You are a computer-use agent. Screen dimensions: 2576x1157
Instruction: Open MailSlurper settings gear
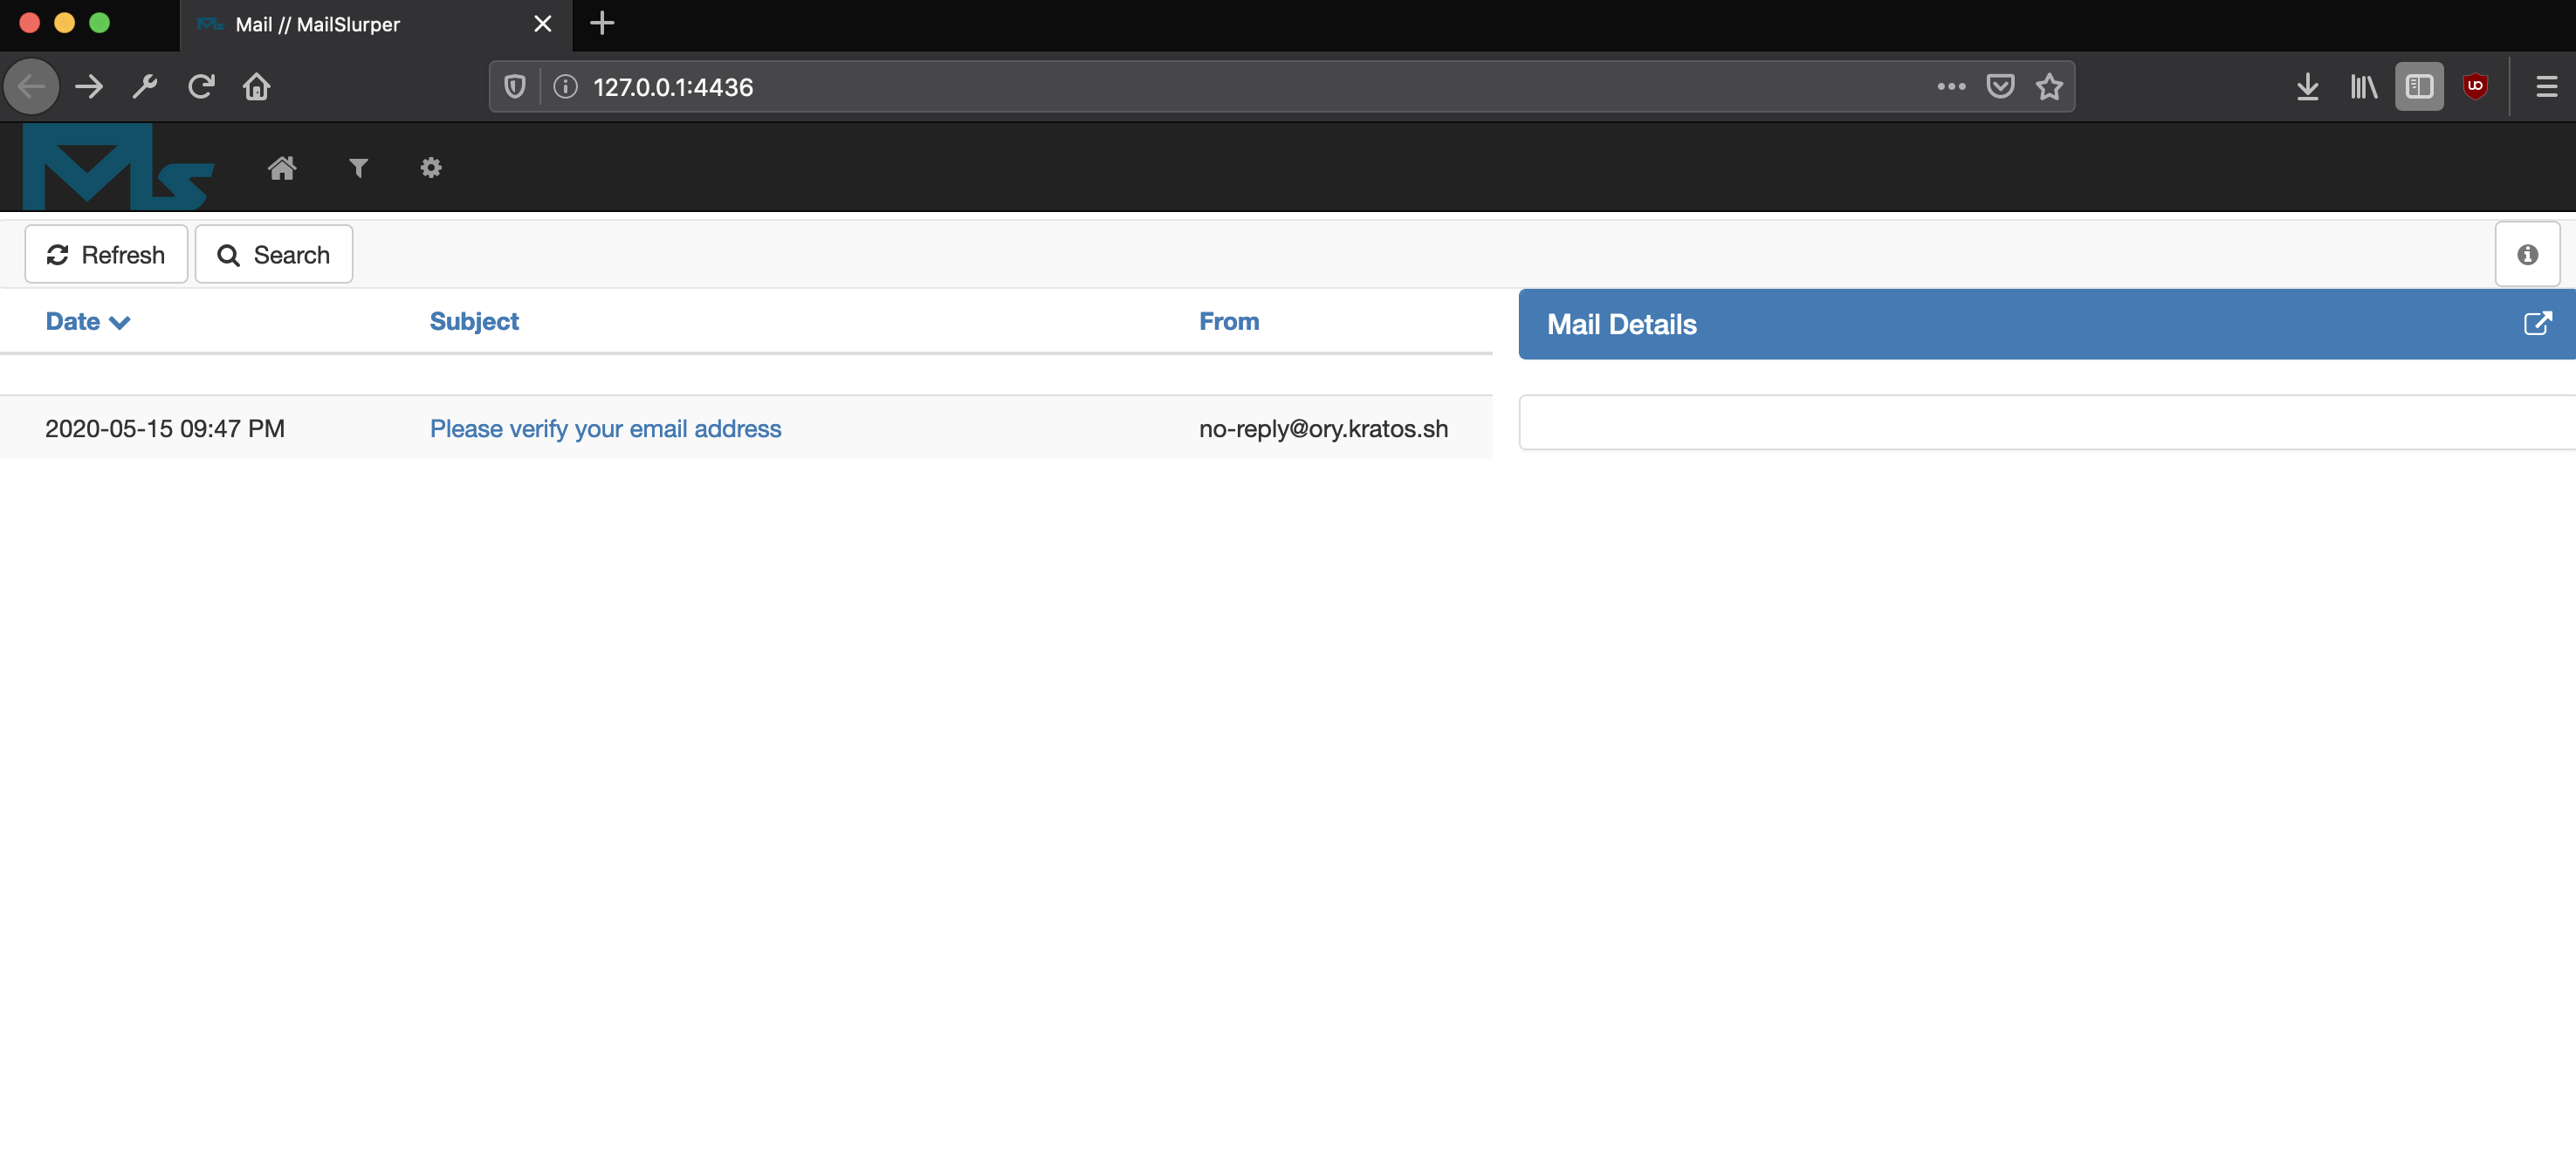tap(430, 167)
